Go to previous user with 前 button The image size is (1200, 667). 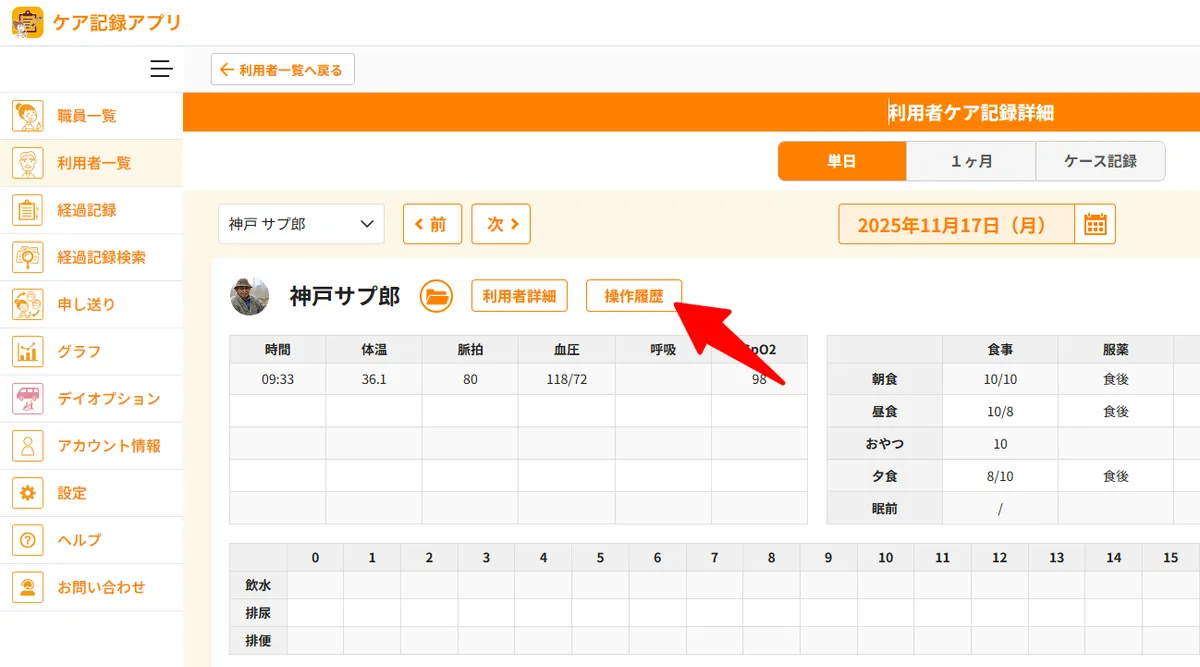(x=432, y=224)
